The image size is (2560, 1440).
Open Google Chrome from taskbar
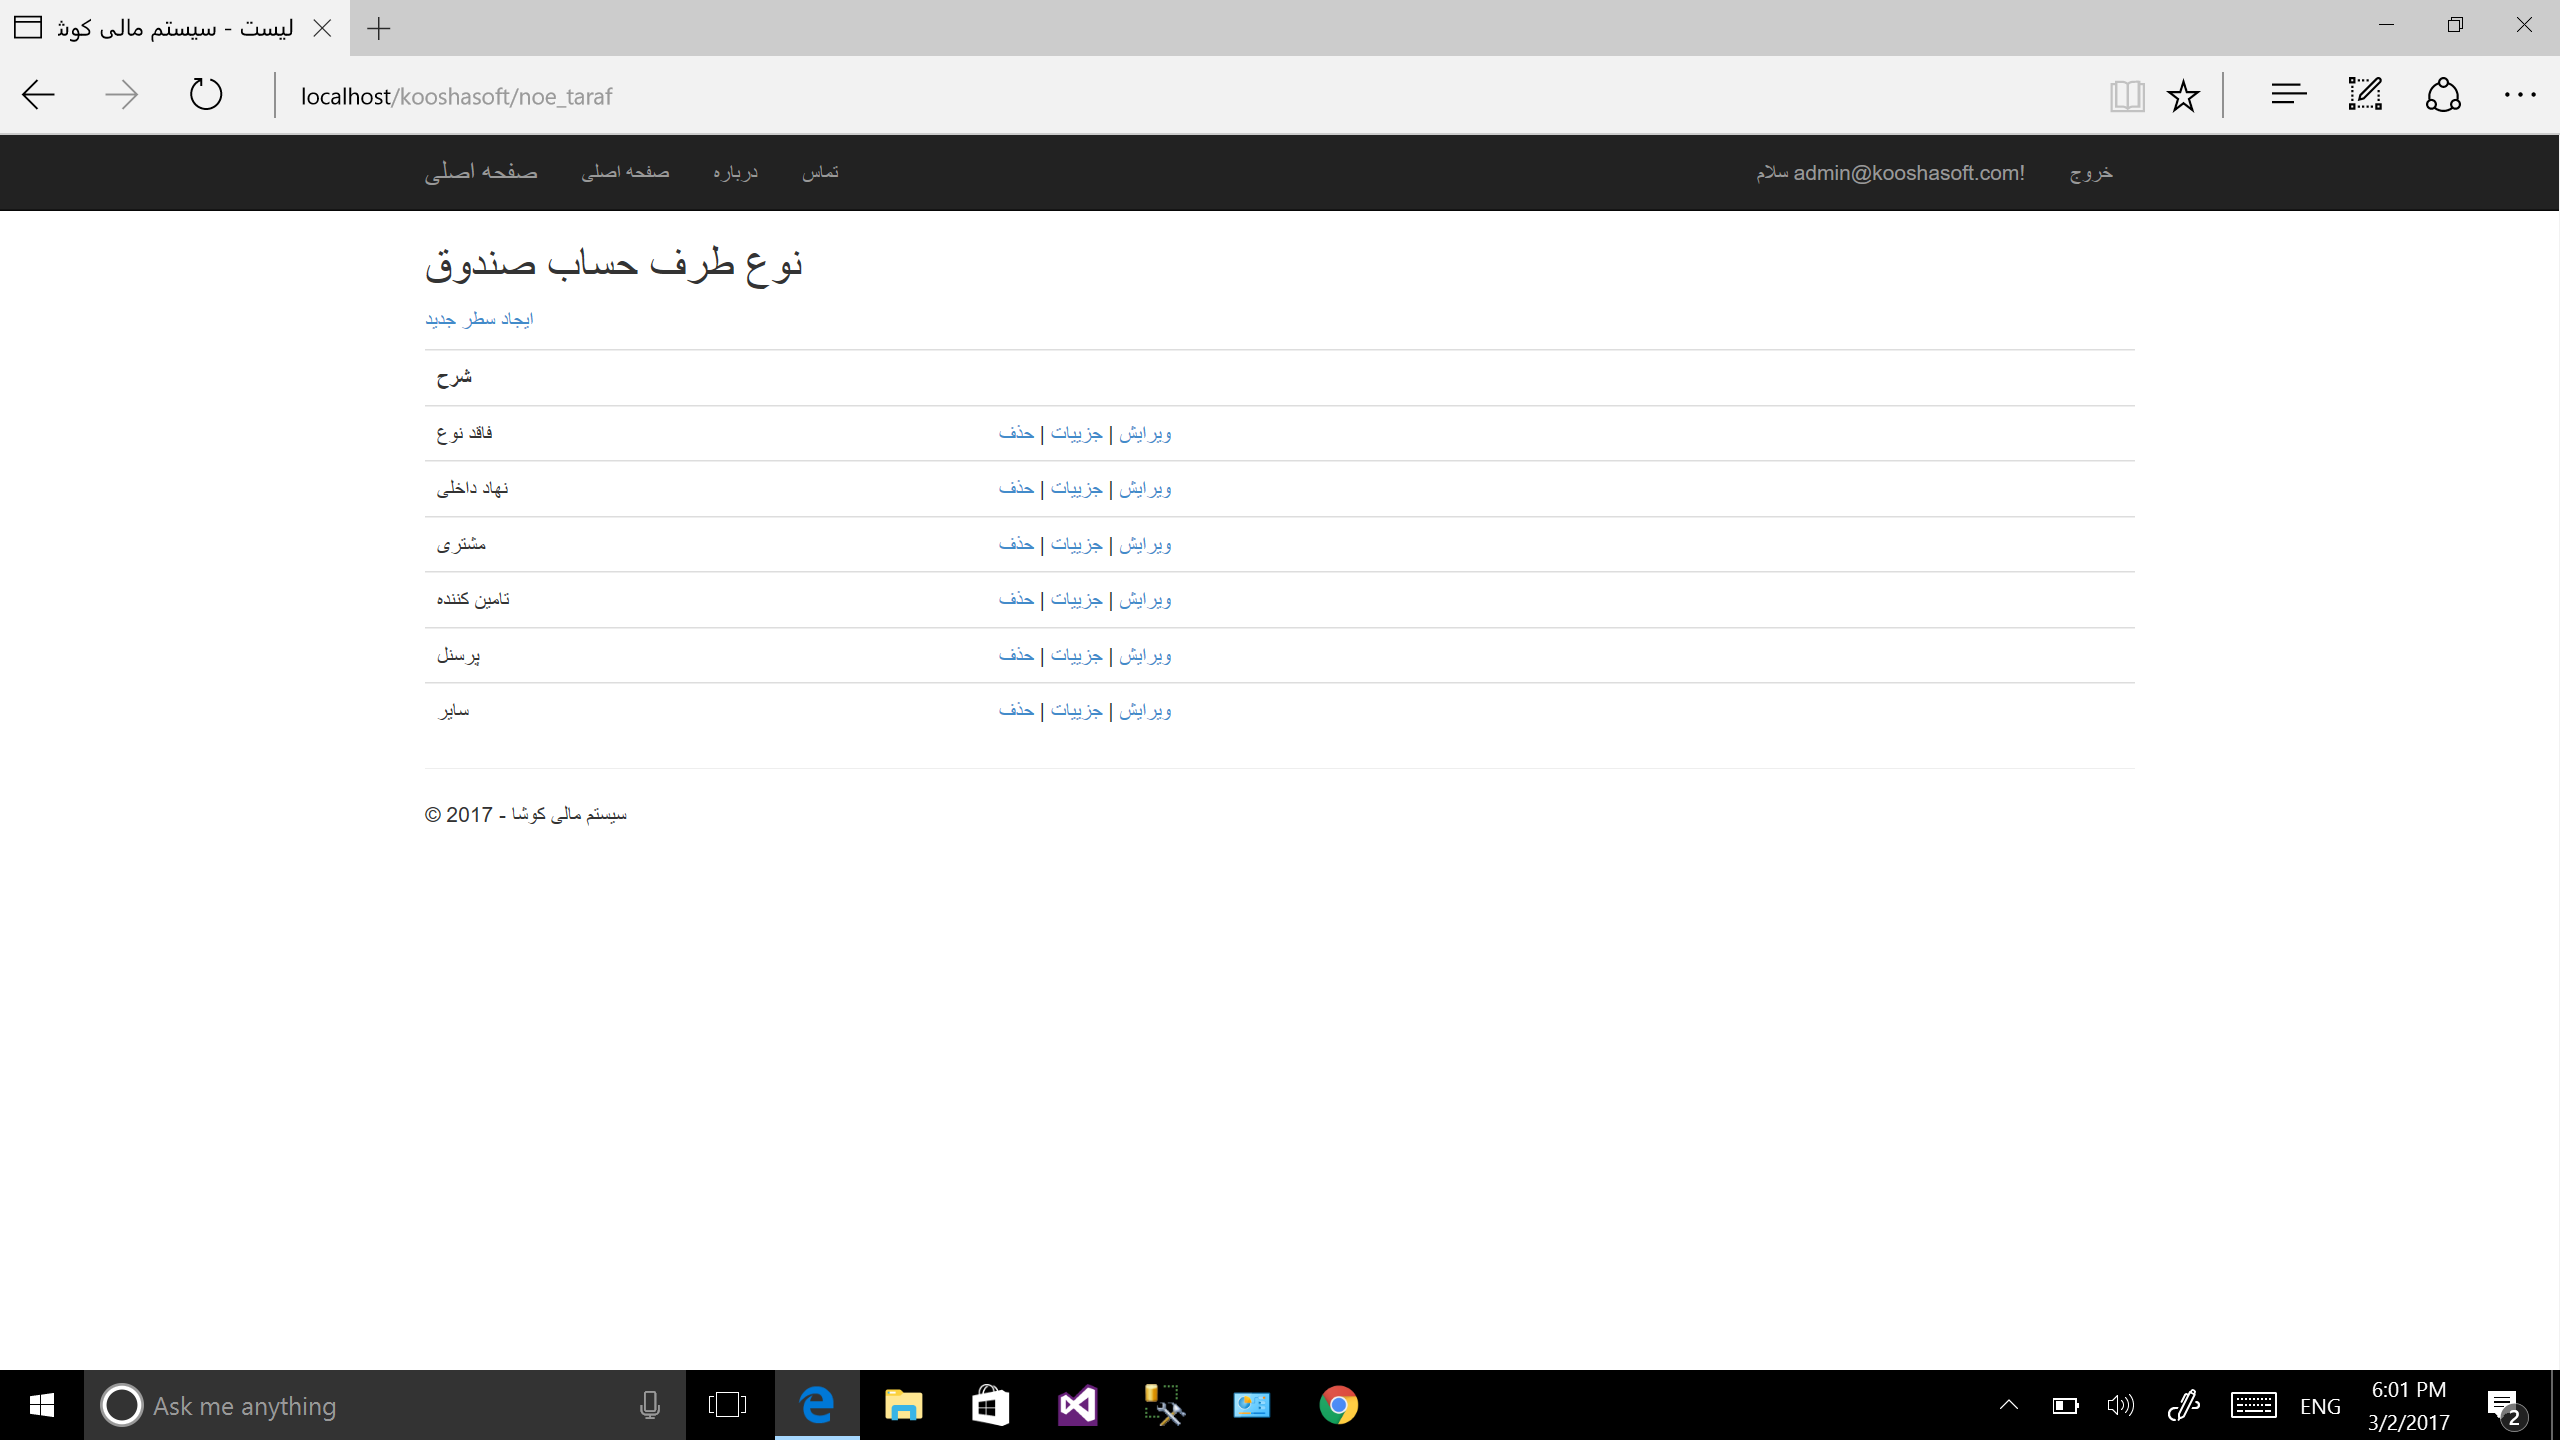(1338, 1405)
